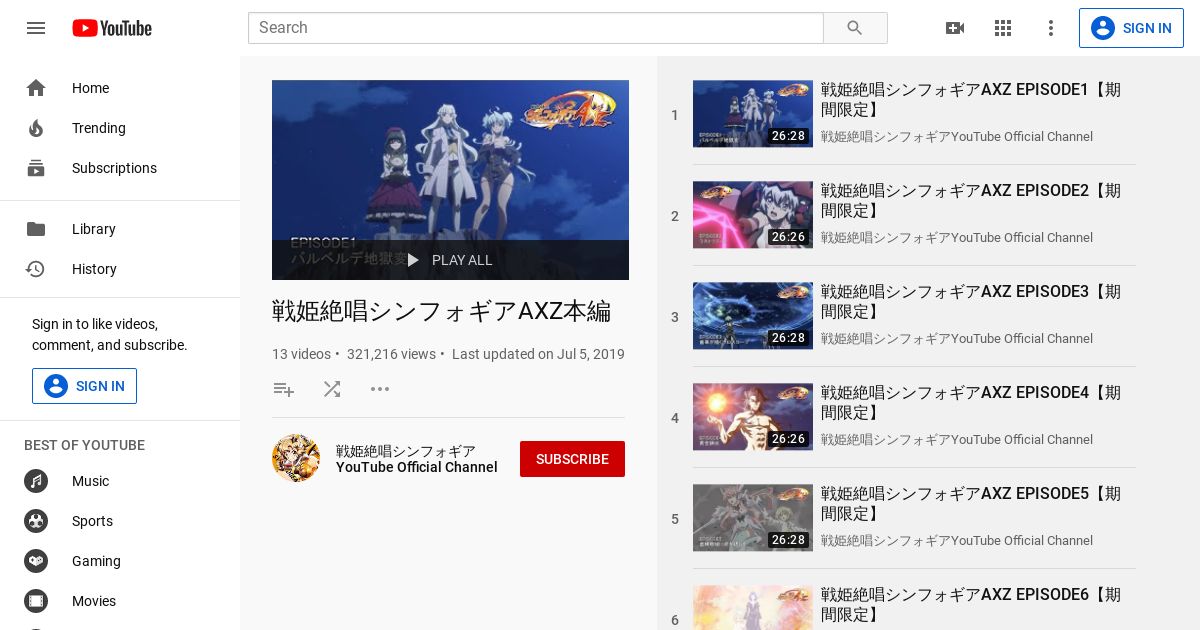Click the Sports category icon

36,521
